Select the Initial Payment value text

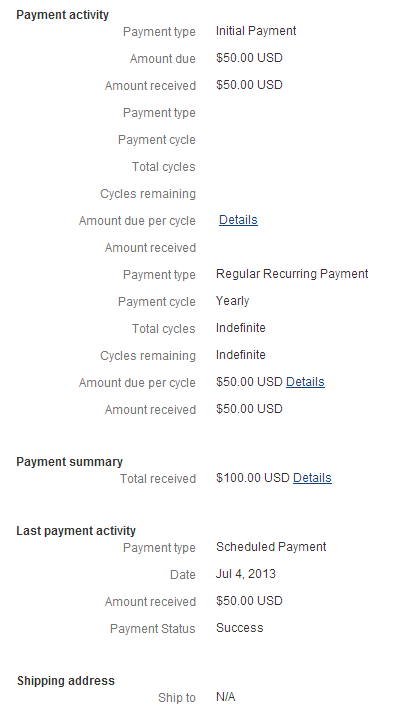coord(256,31)
